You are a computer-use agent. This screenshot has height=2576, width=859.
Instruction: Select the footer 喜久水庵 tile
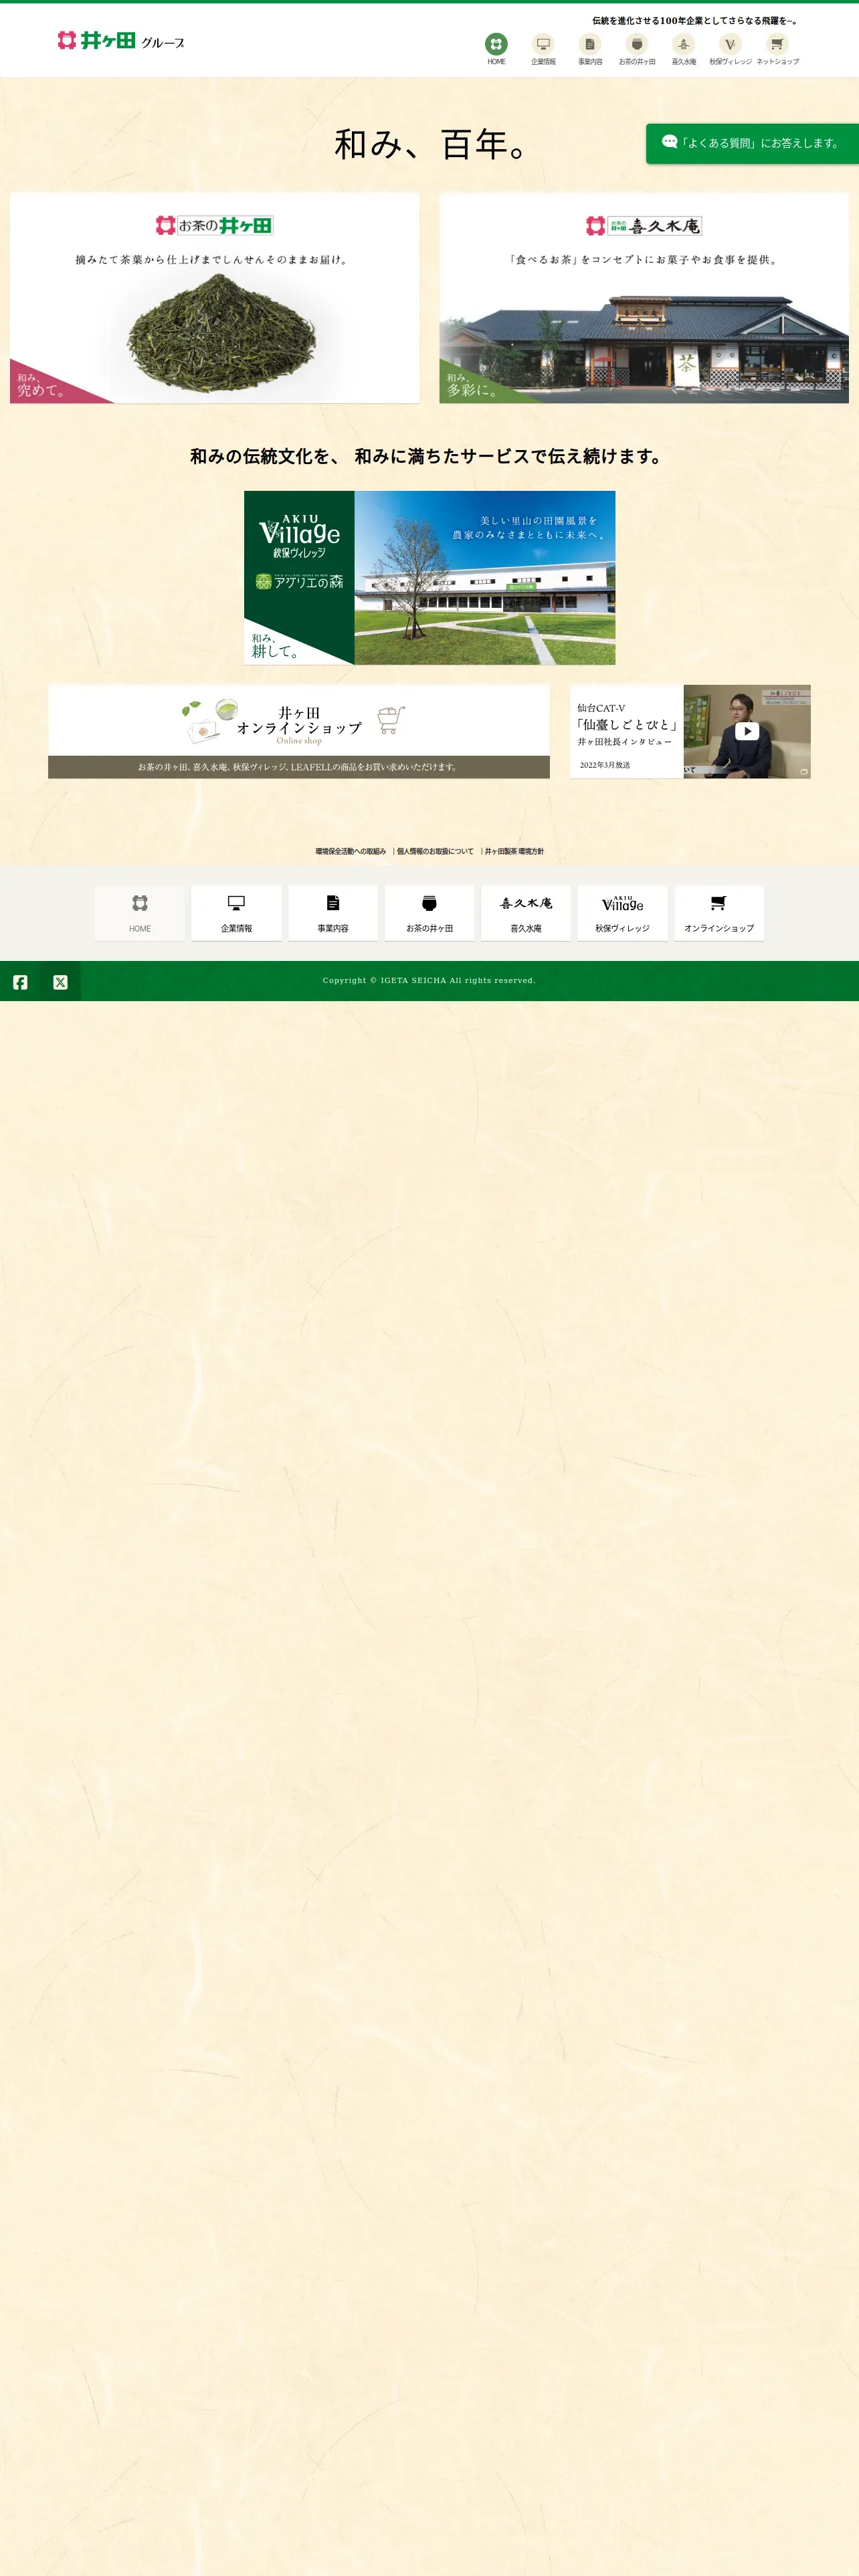(526, 913)
